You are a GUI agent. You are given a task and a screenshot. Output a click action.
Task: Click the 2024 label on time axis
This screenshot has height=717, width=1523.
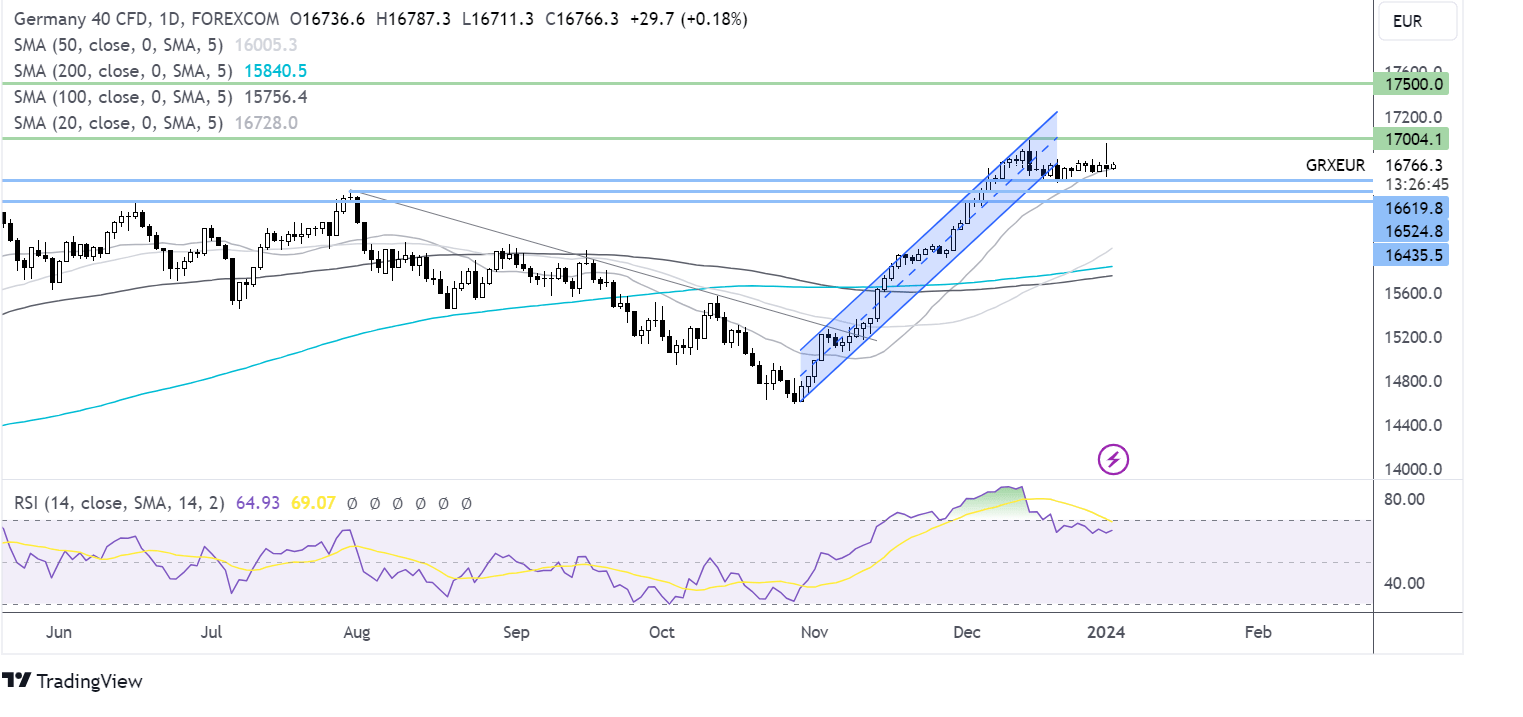click(x=1106, y=633)
